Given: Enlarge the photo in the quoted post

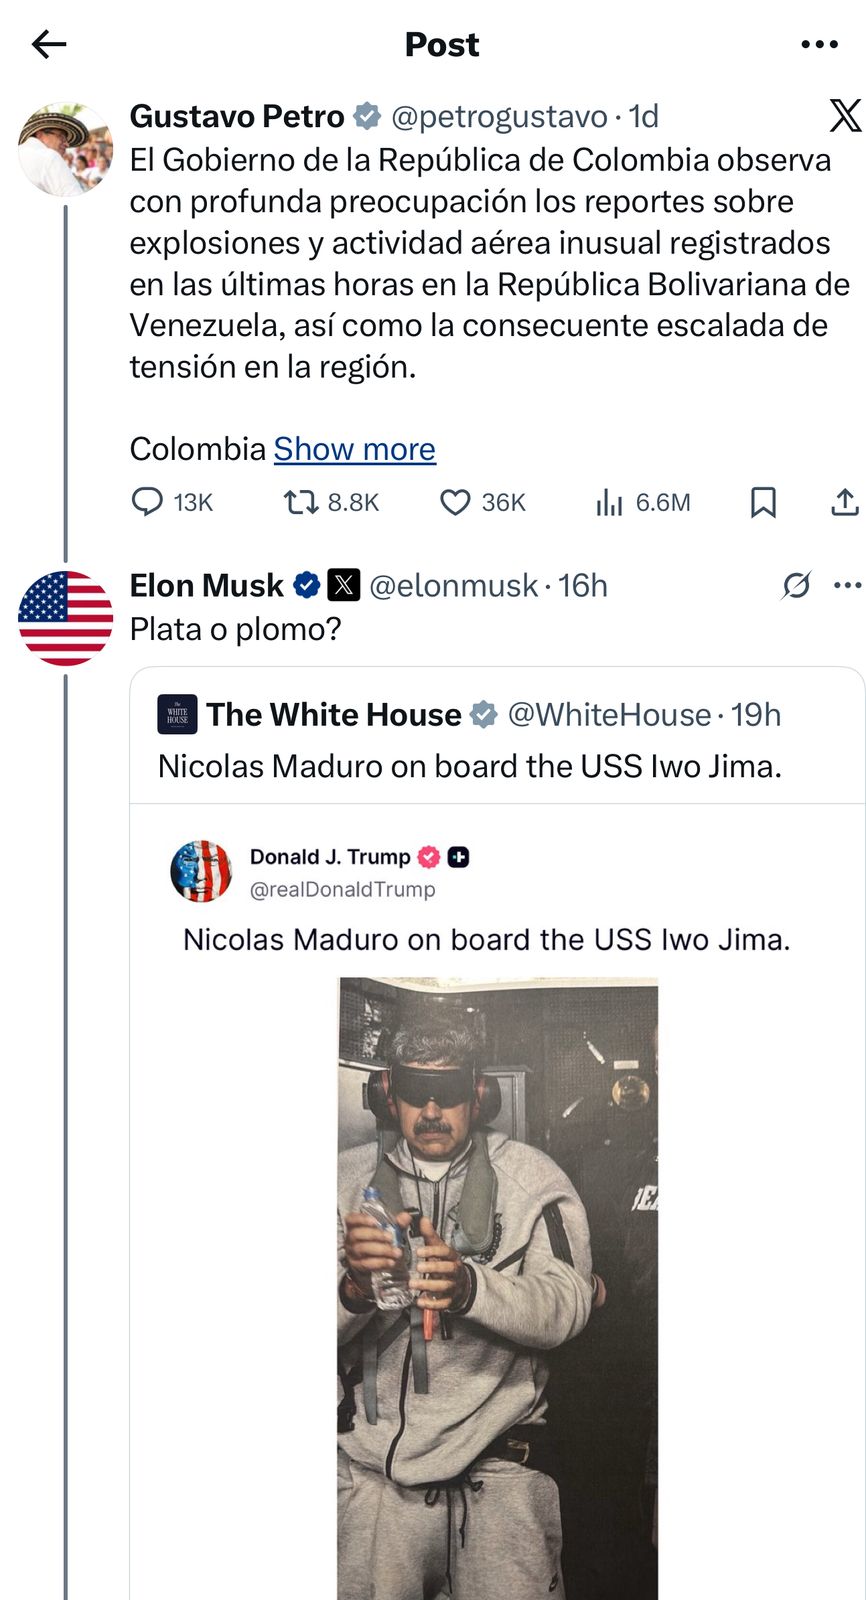Looking at the screenshot, I should tap(498, 1280).
